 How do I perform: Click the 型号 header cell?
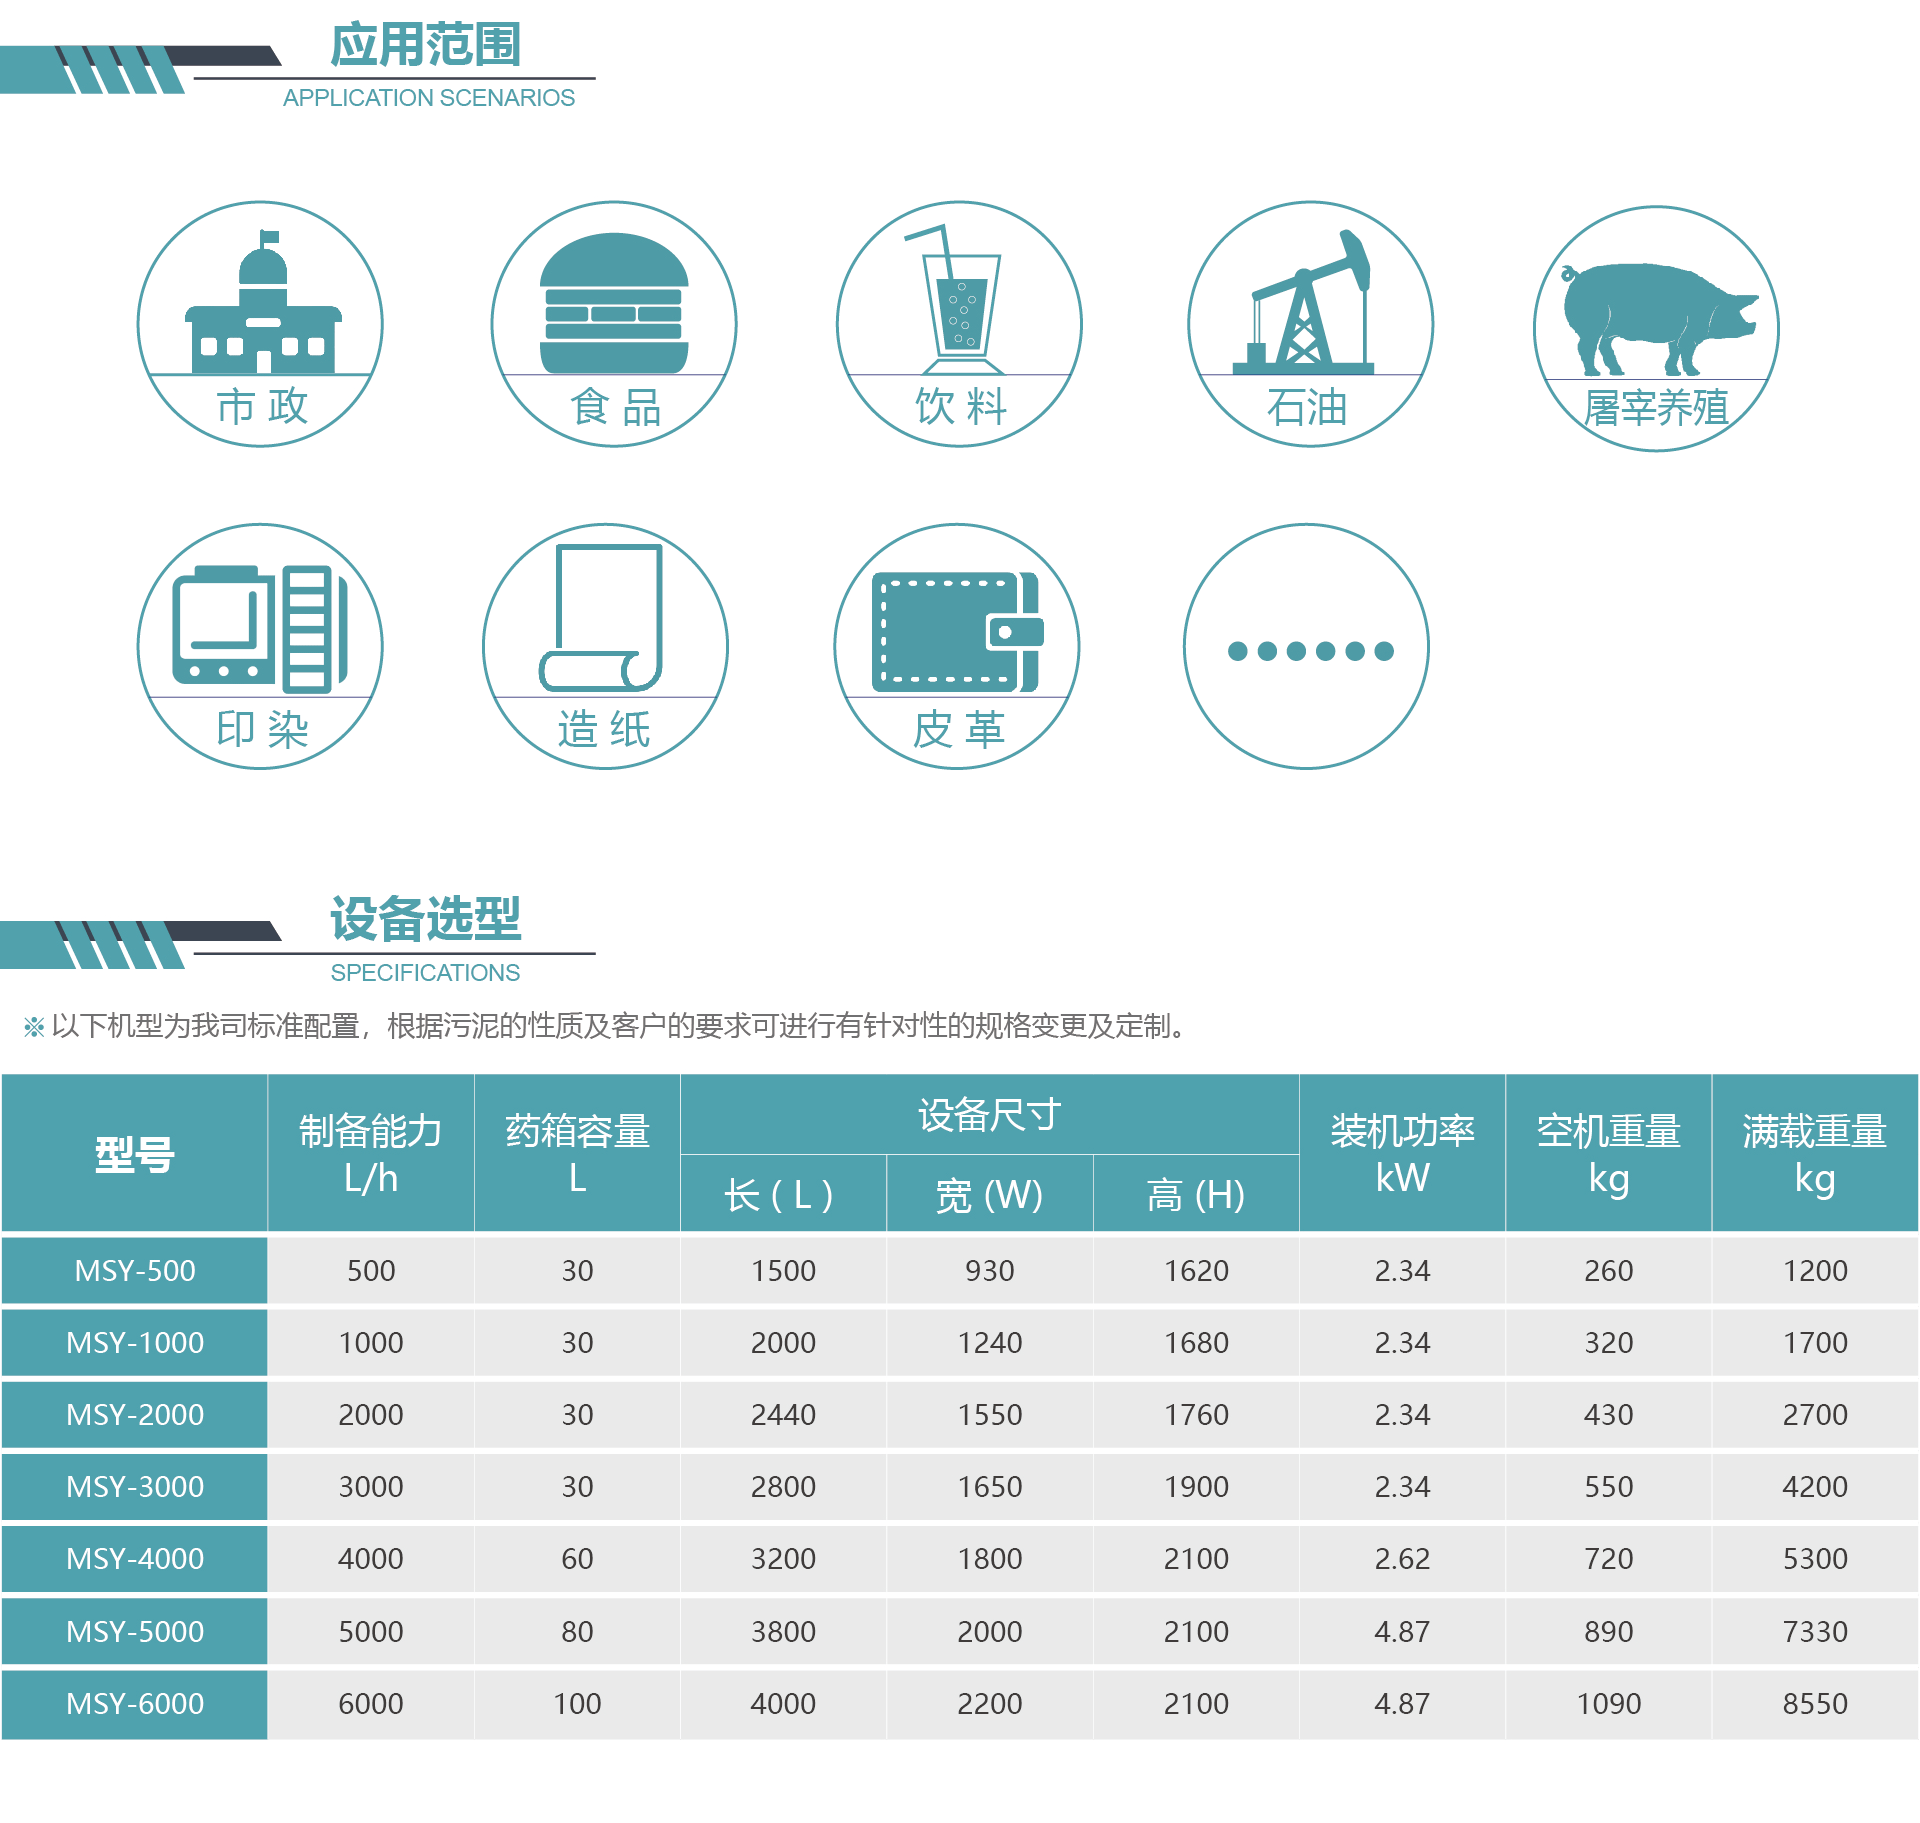point(135,1153)
